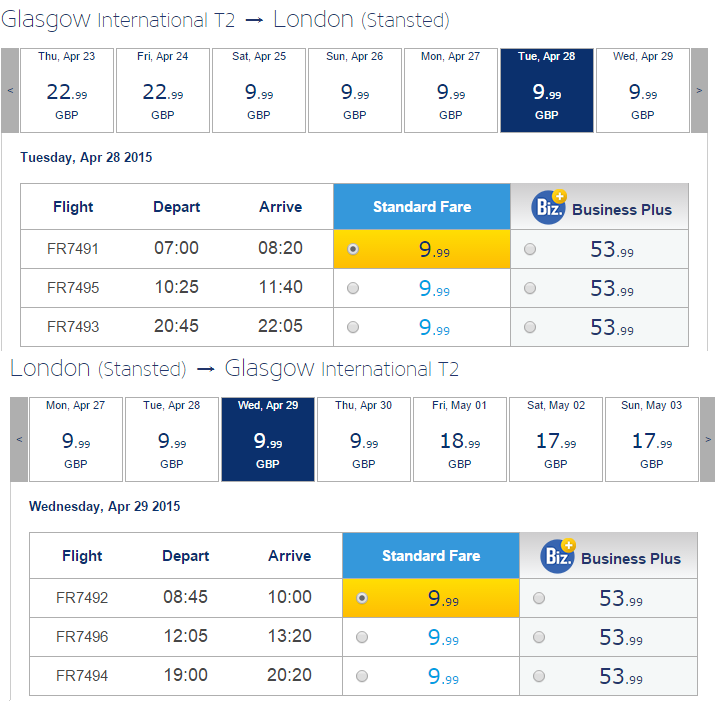Screen dimensions: 715x701
Task: Select standard fare for flight FR7495
Action: 353,288
